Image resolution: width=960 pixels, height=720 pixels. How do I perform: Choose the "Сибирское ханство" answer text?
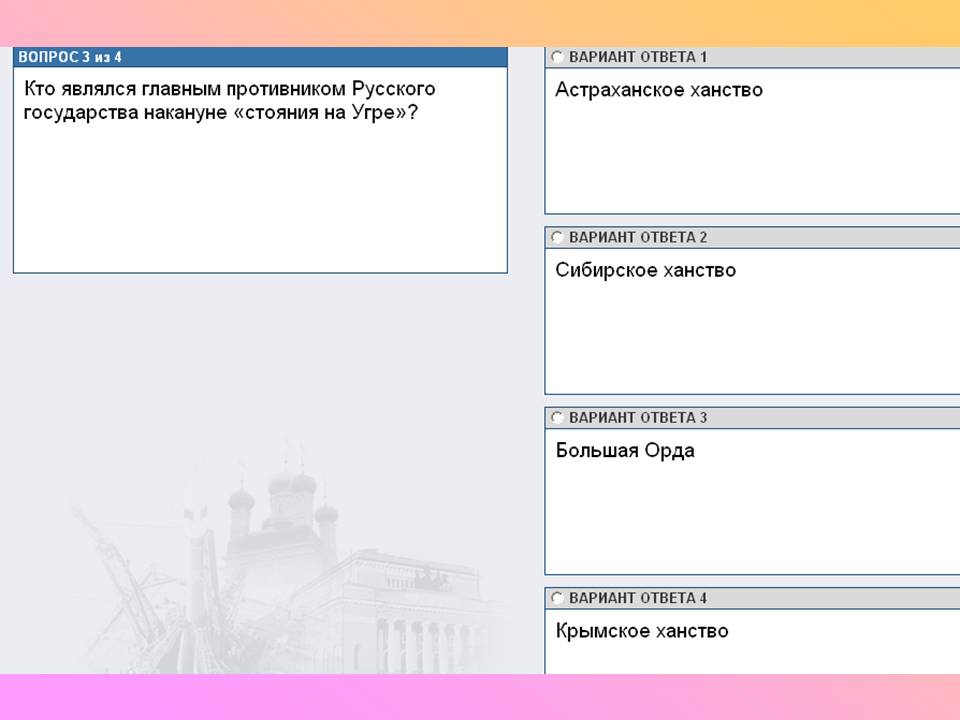pyautogui.click(x=645, y=270)
